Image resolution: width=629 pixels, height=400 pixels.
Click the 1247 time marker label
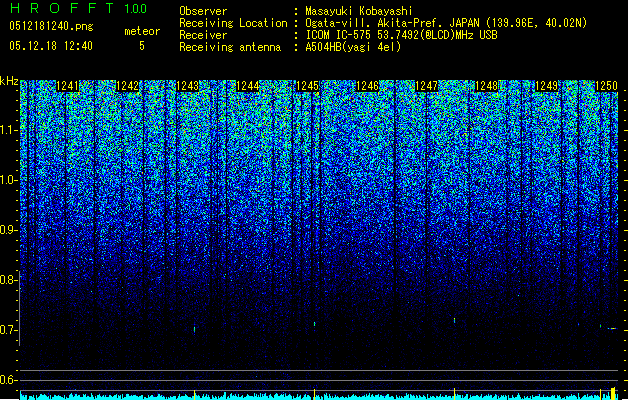426,86
